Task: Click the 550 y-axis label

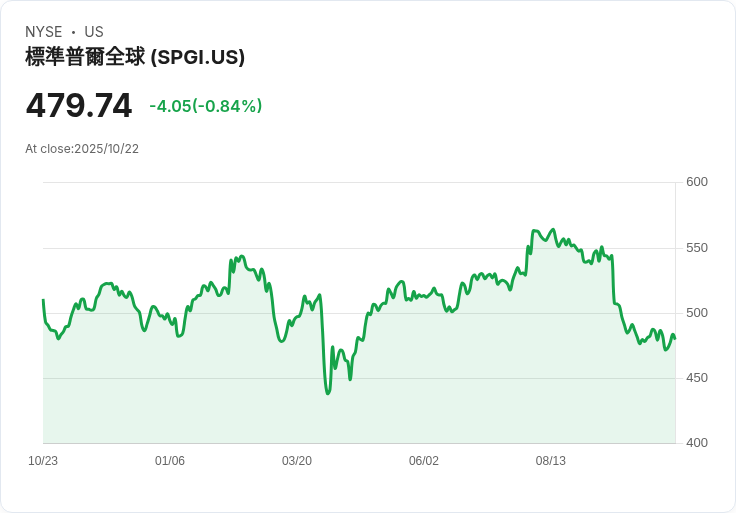Action: click(x=697, y=248)
